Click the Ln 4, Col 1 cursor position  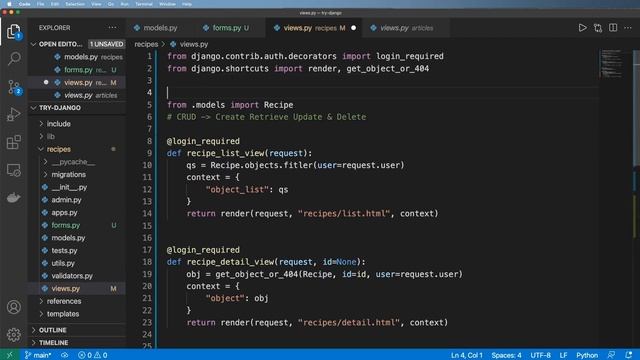click(467, 355)
